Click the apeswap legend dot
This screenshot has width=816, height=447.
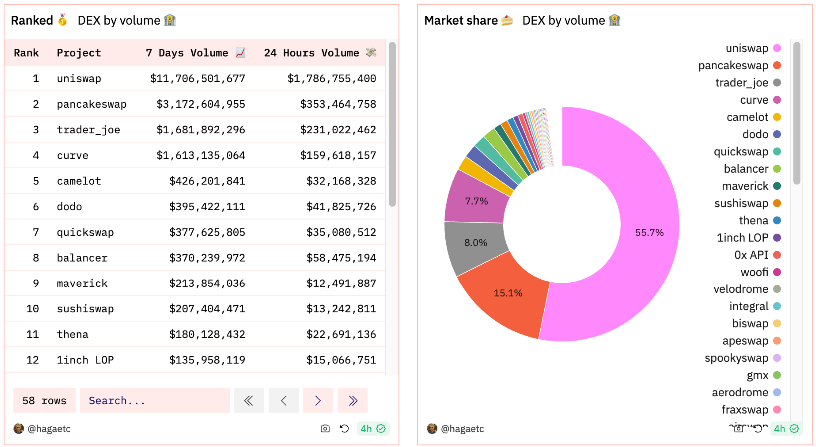777,340
